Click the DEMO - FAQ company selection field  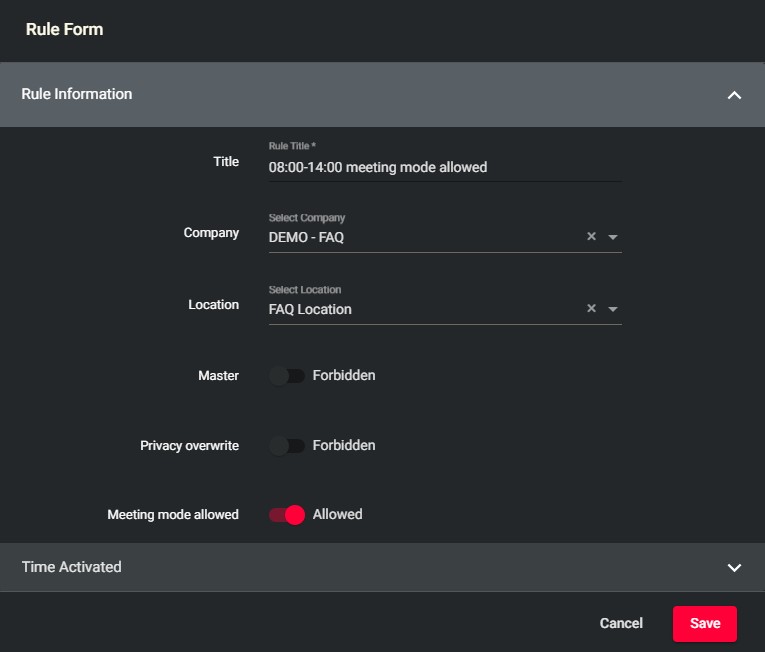pos(420,238)
